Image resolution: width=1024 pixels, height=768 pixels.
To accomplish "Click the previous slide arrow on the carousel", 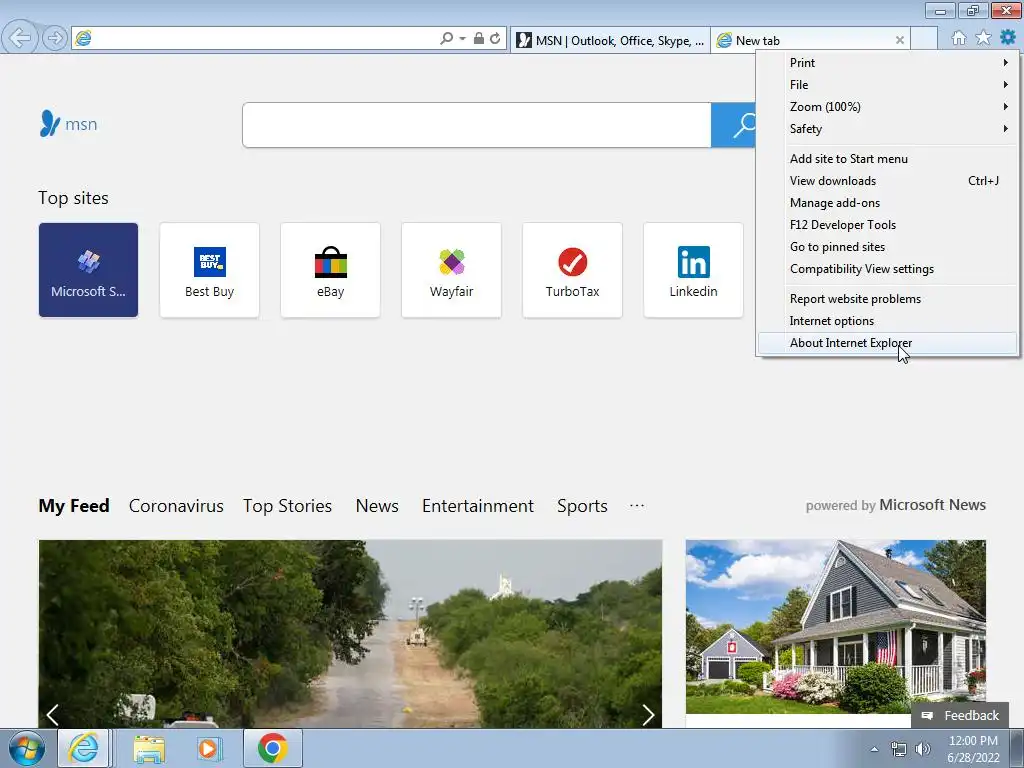I will coord(53,715).
